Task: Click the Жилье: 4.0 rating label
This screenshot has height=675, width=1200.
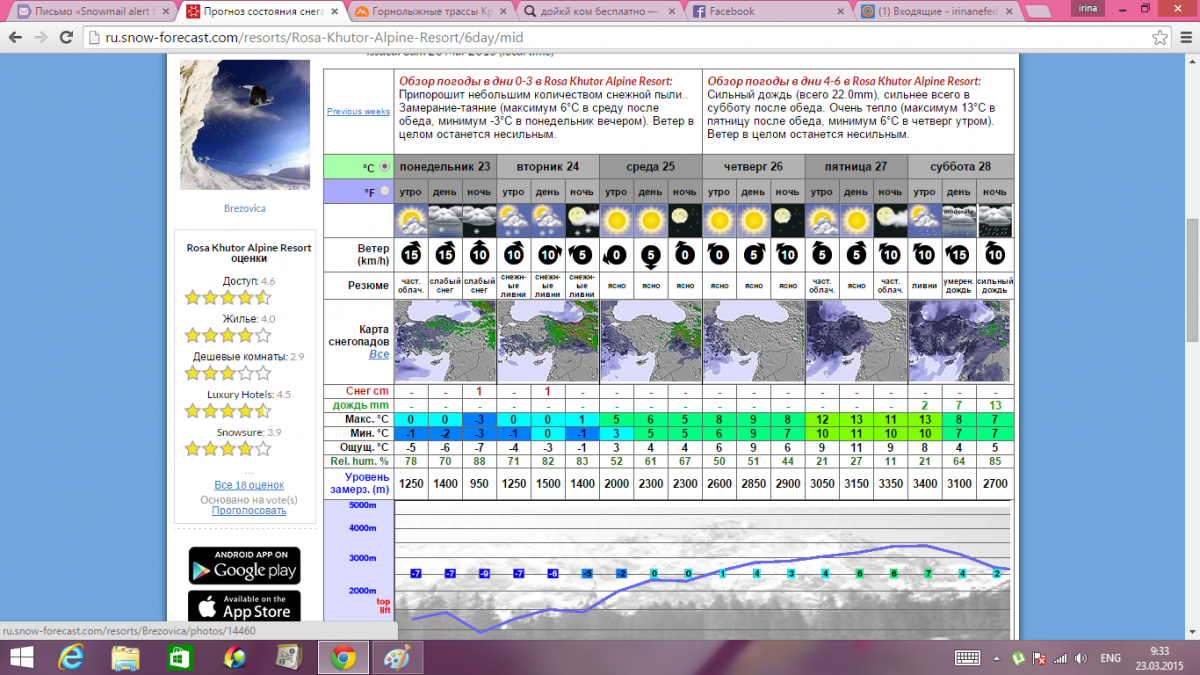Action: [249, 319]
